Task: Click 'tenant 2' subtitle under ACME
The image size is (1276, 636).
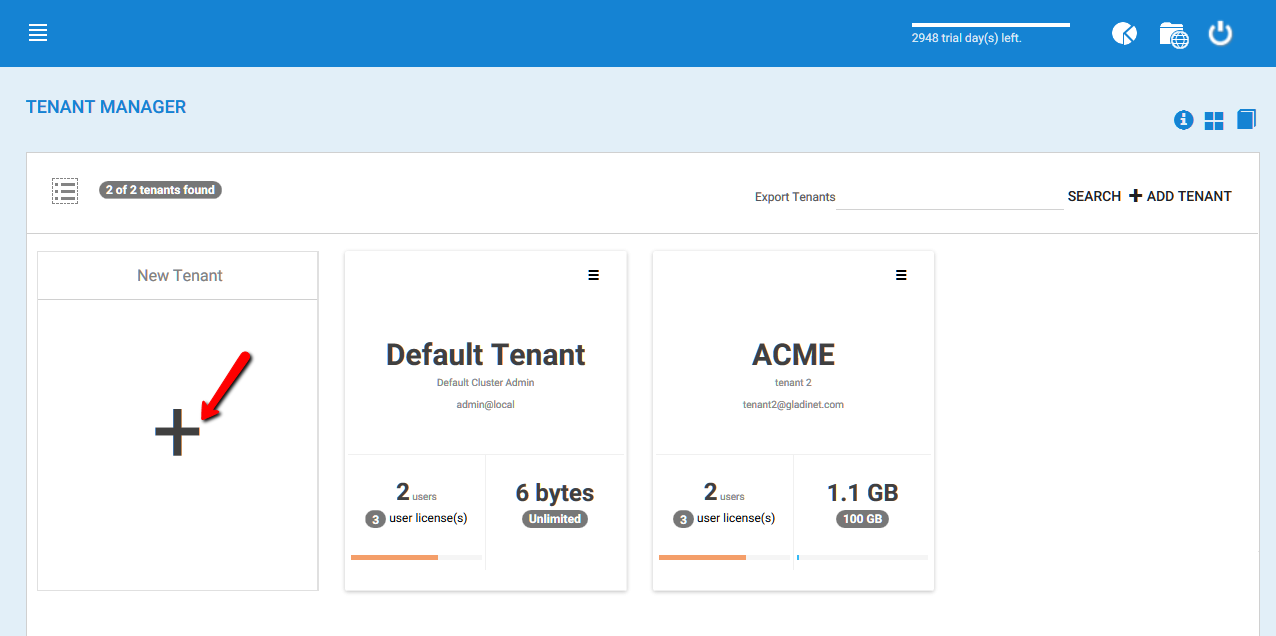Action: [793, 383]
